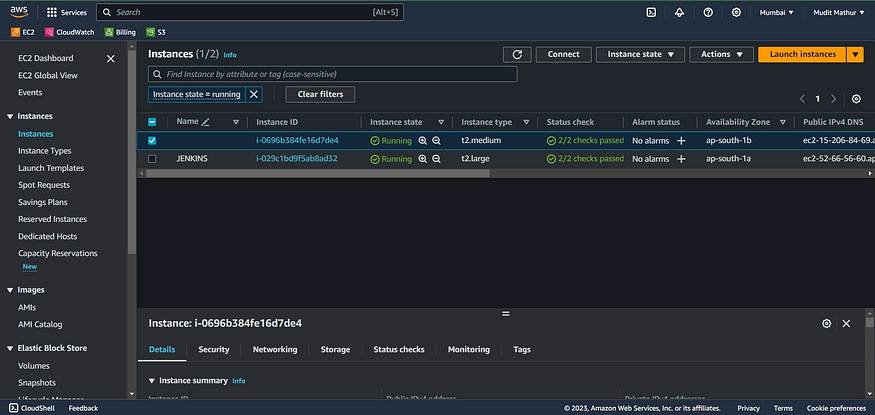The width and height of the screenshot is (875, 415).
Task: Open CloudWatch favorite shortcut
Action: click(70, 32)
